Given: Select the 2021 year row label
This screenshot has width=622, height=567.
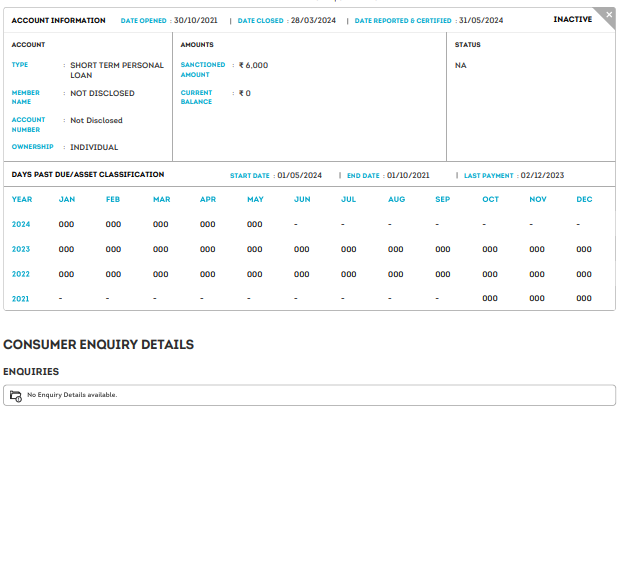Looking at the screenshot, I should coord(21,298).
